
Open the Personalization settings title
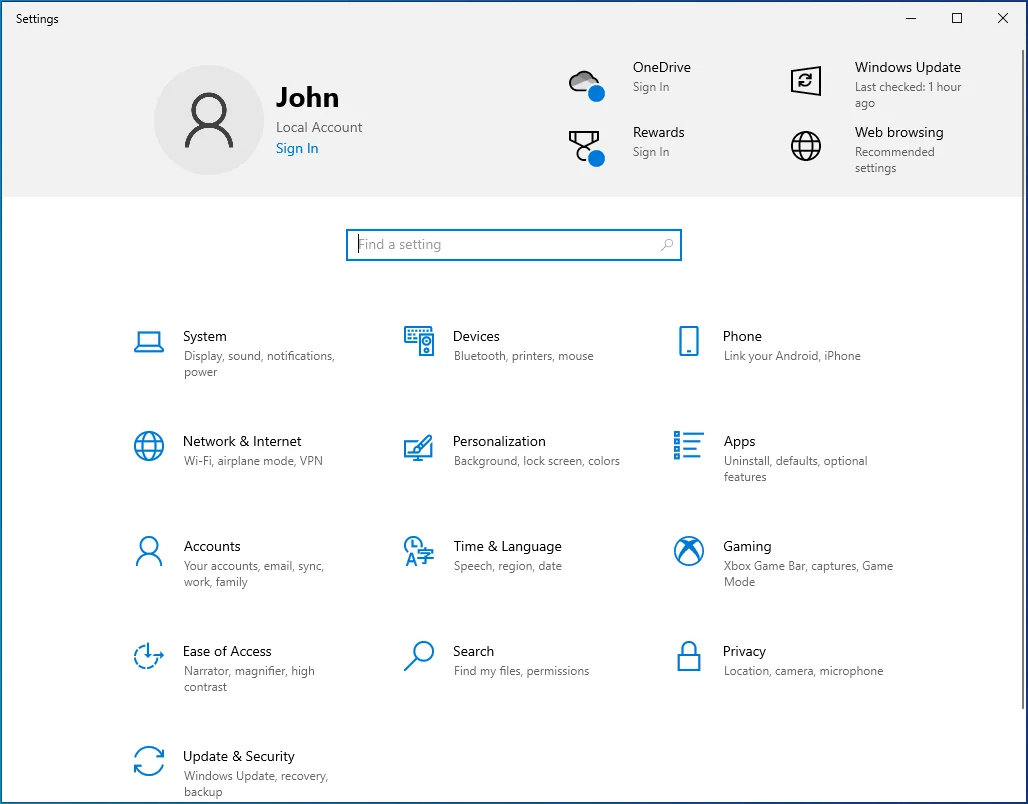click(499, 441)
